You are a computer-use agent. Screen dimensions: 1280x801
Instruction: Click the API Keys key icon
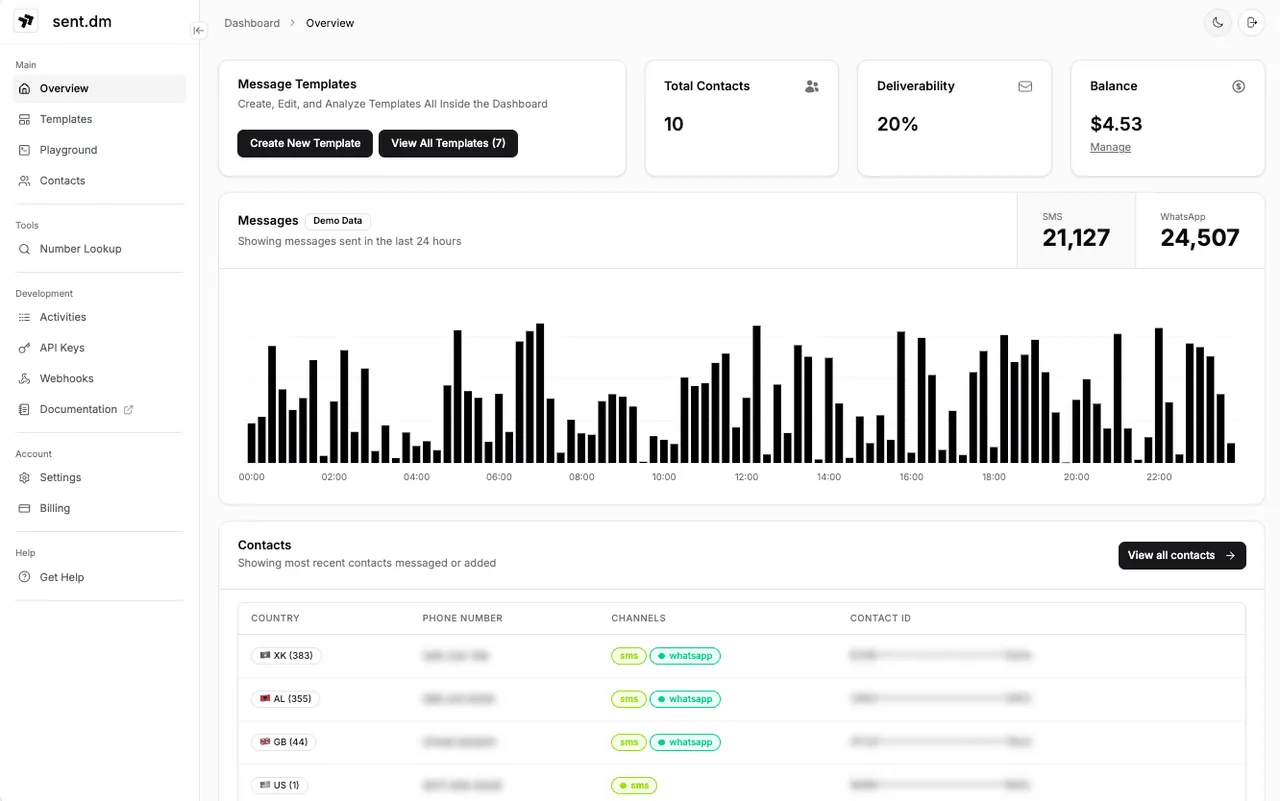(x=25, y=348)
